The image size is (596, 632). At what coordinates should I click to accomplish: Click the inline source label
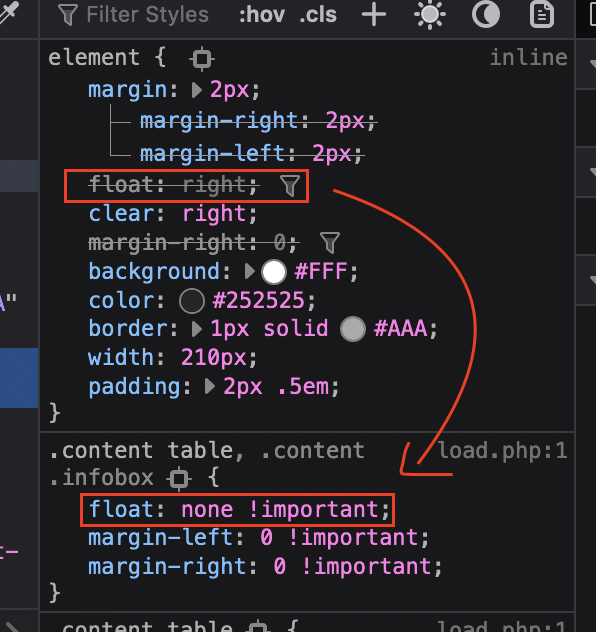click(x=529, y=57)
